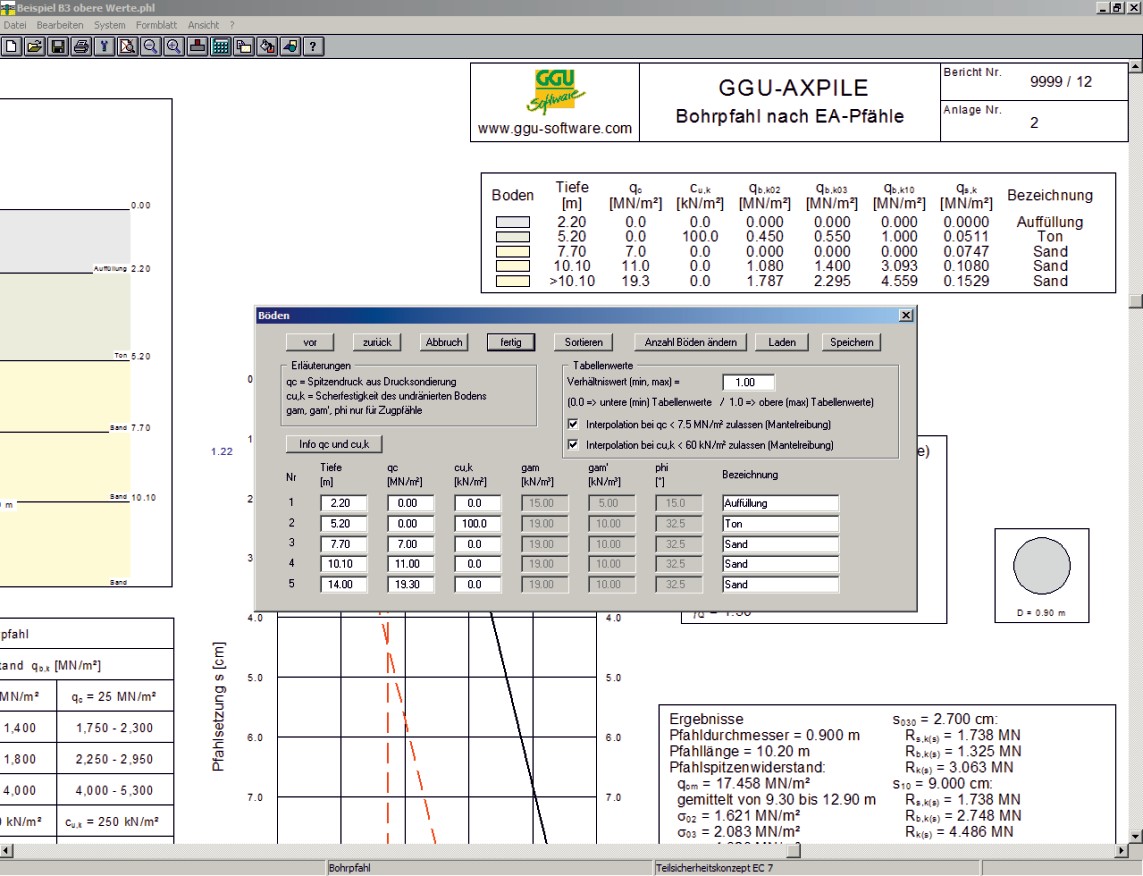Click the Save diskette toolbar icon
Screen dimensions: 1143x876
tap(58, 47)
